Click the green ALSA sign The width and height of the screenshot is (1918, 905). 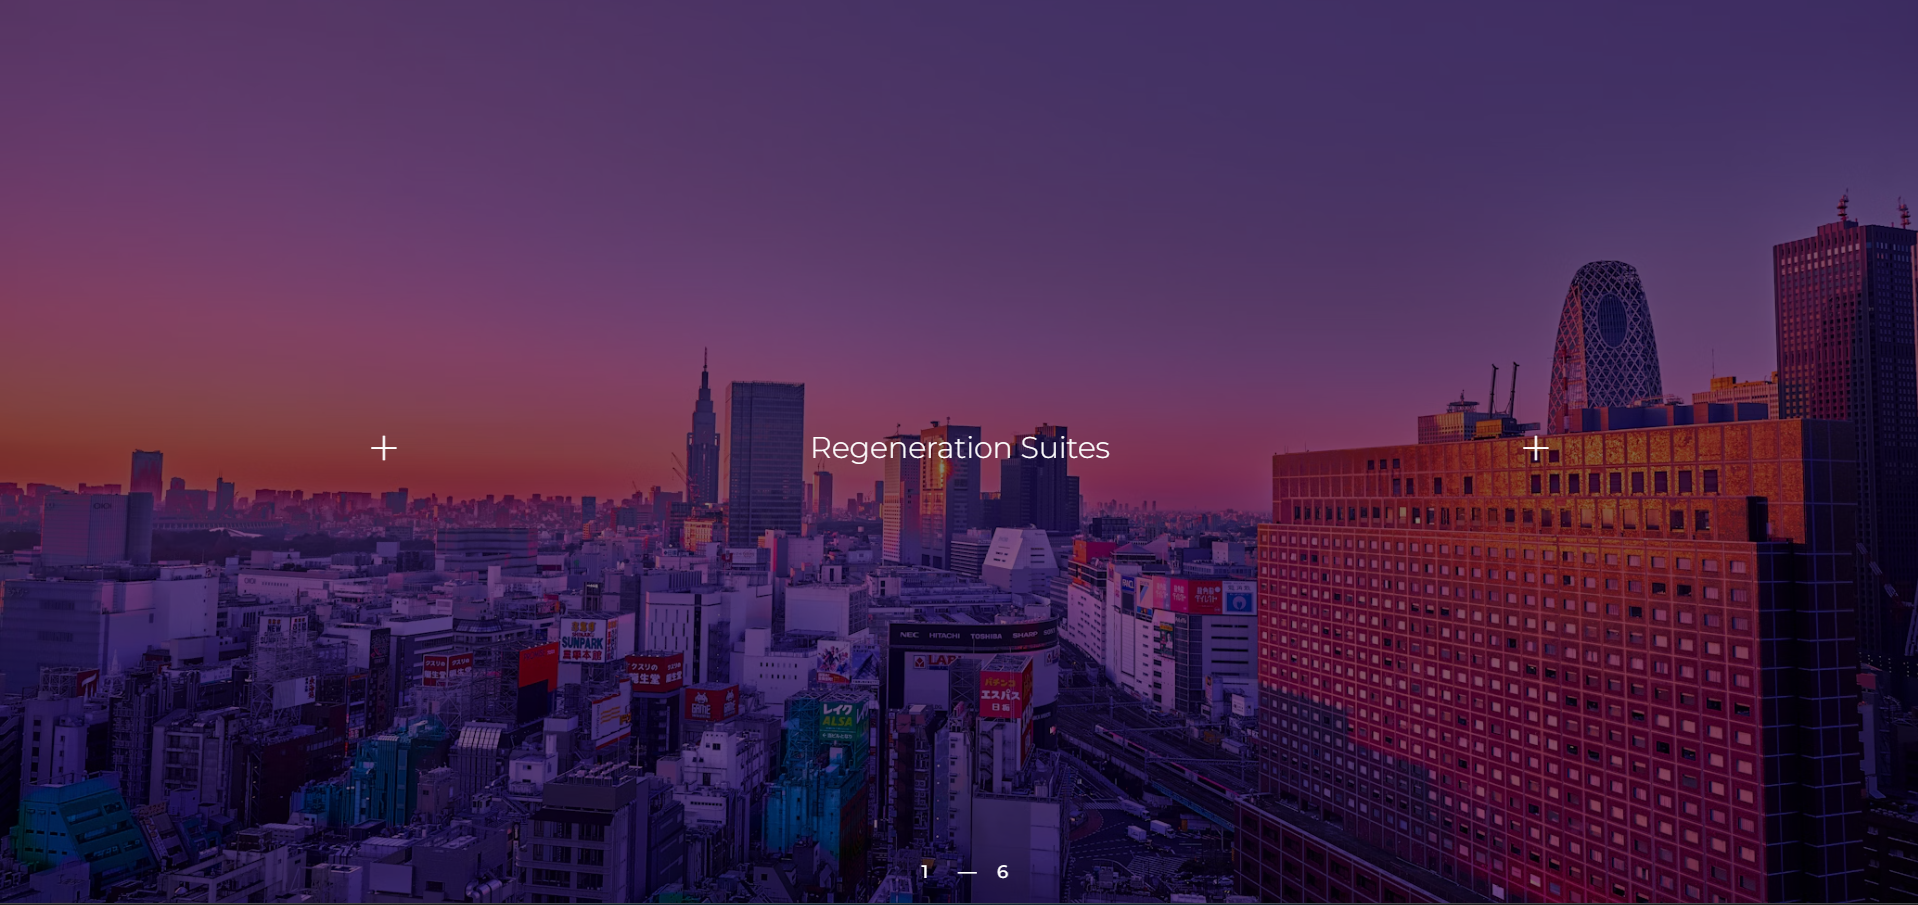[x=838, y=716]
